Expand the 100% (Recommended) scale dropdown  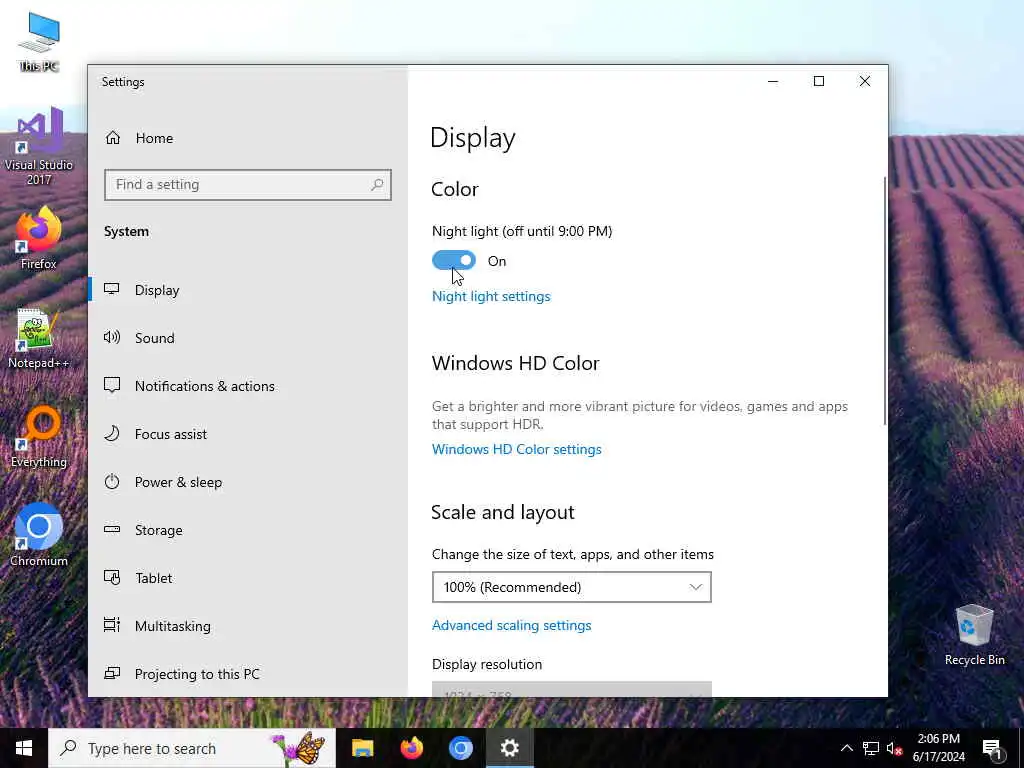click(x=571, y=587)
